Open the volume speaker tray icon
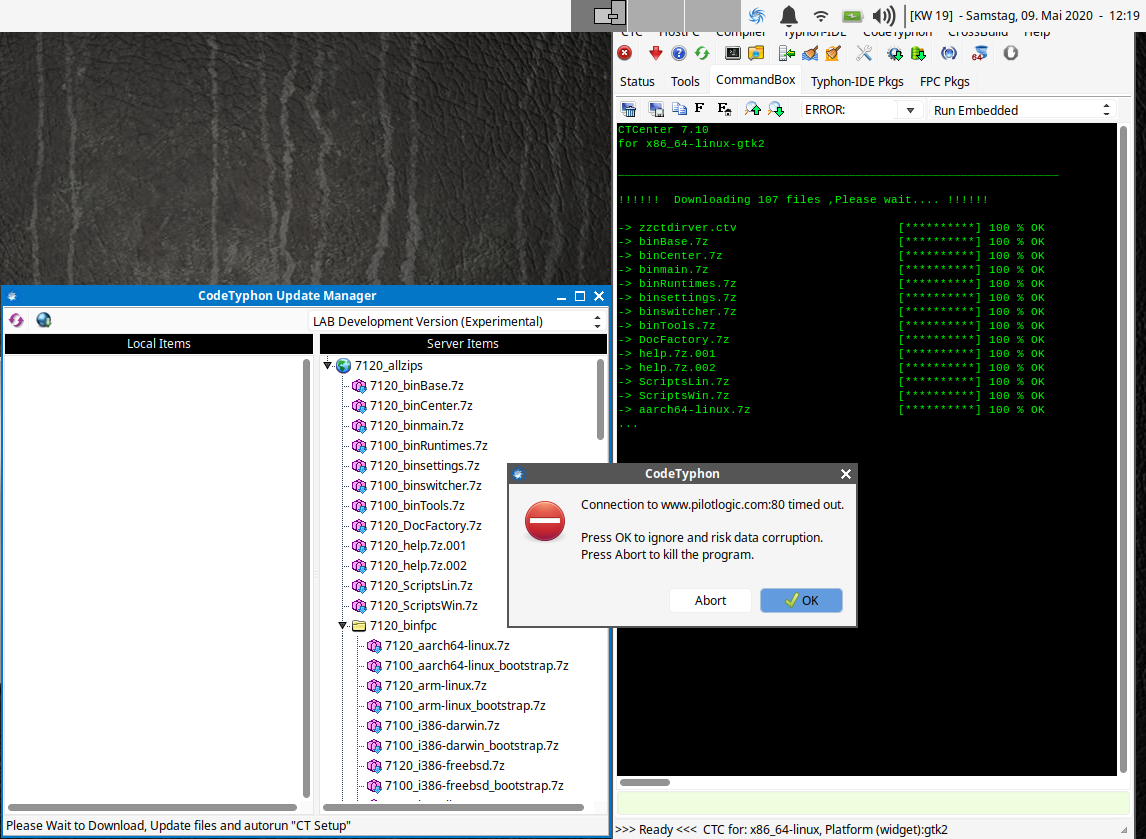The height and width of the screenshot is (839, 1146). click(x=884, y=15)
